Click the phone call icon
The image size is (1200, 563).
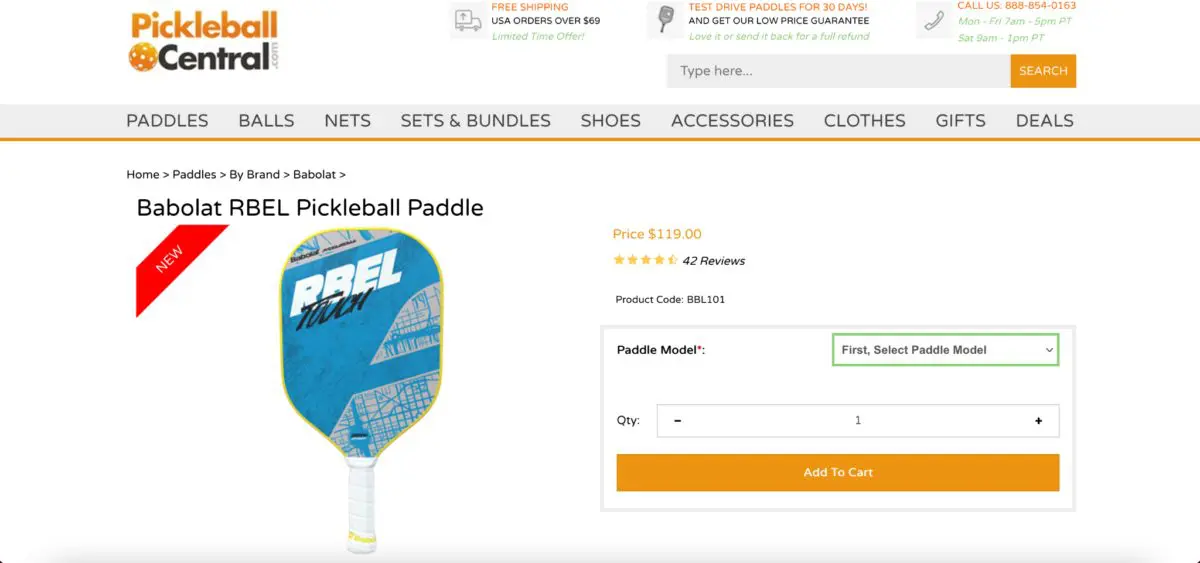click(934, 20)
